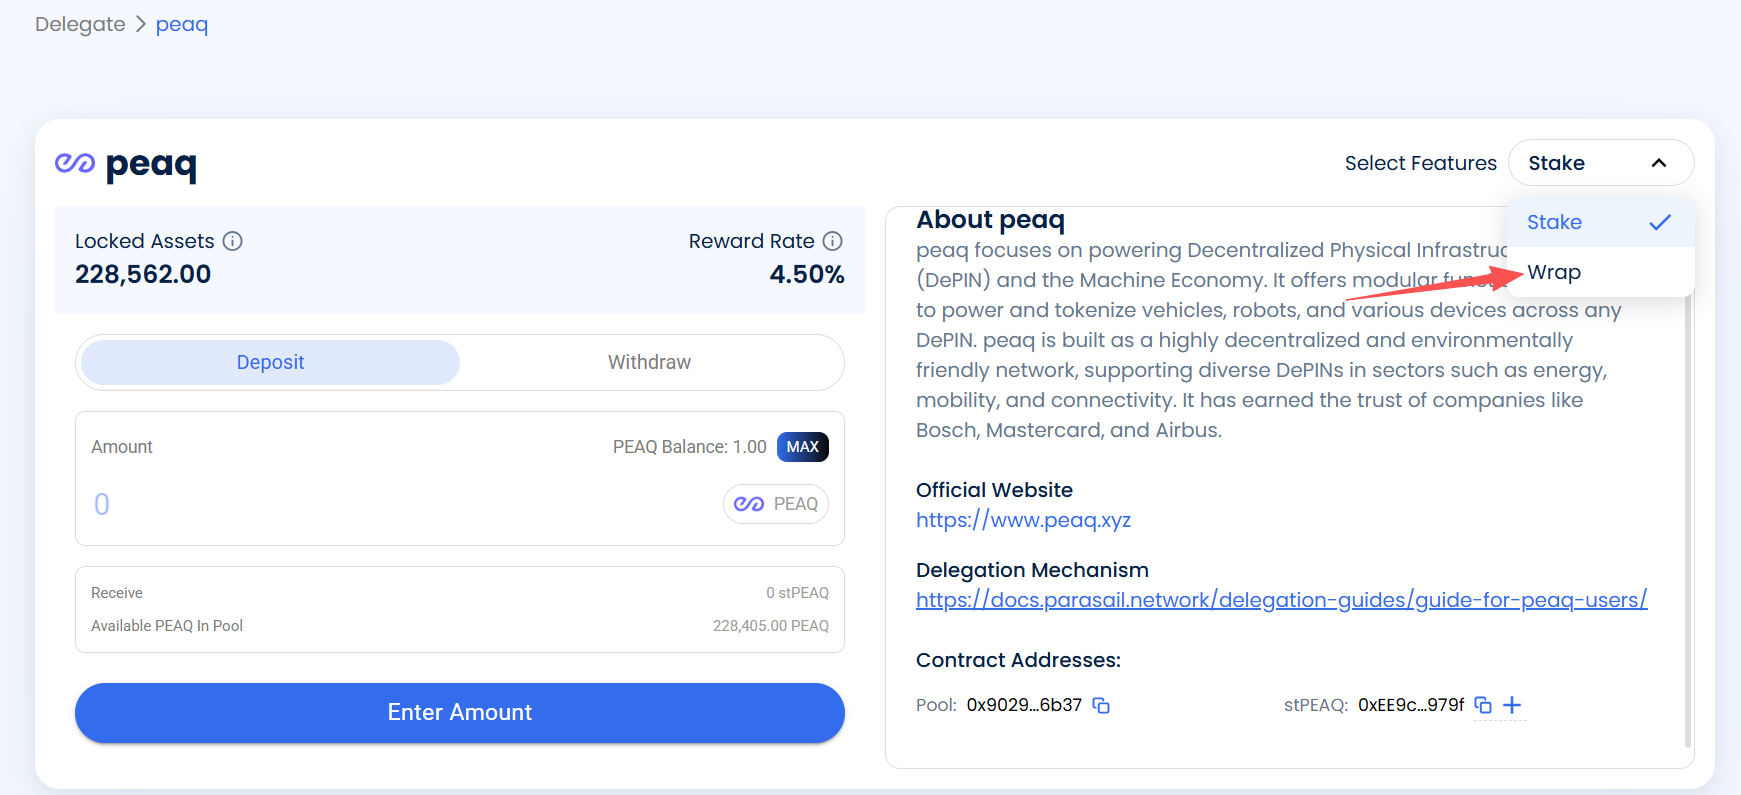Click the 4.50% reward rate value
Image resolution: width=1741 pixels, height=795 pixels.
[x=807, y=274]
